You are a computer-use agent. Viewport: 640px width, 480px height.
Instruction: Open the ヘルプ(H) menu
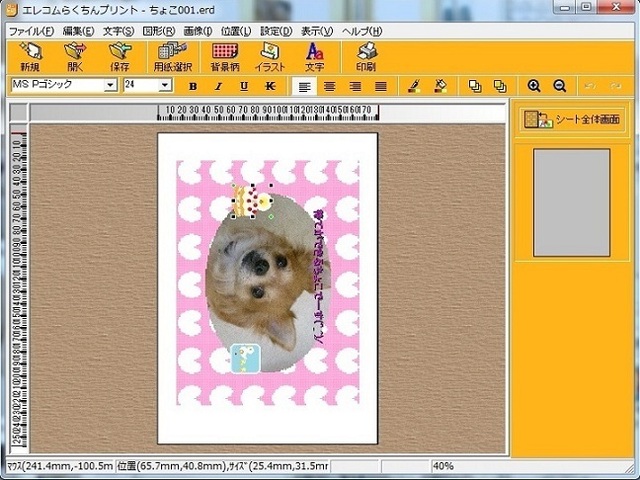tap(362, 31)
